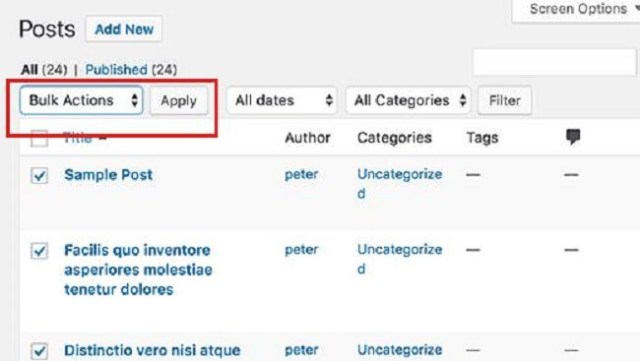Click the comments bubble column icon
Viewport: 640px width, 361px height.
(x=573, y=137)
